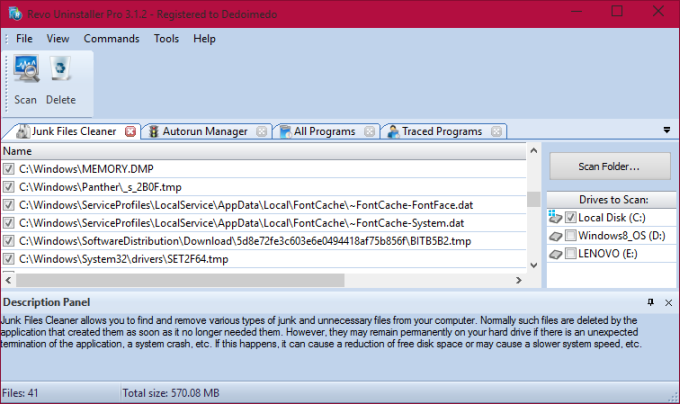The image size is (680, 404).
Task: Click the Drives to Scan: header
Action: point(612,199)
